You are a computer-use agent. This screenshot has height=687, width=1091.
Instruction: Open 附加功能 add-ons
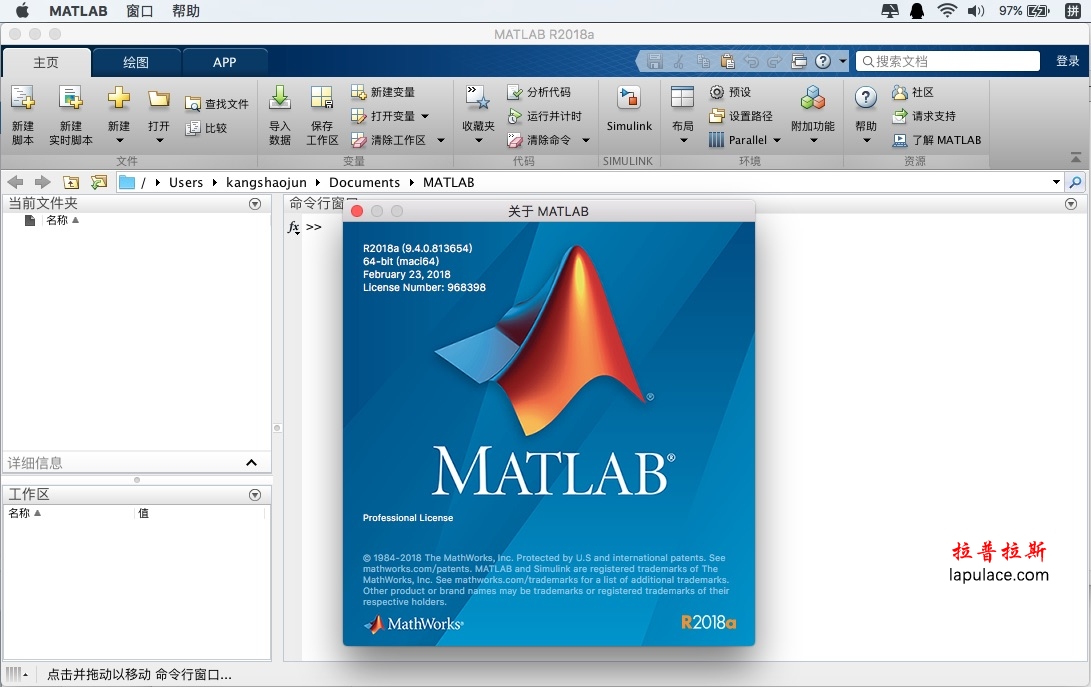coord(813,115)
